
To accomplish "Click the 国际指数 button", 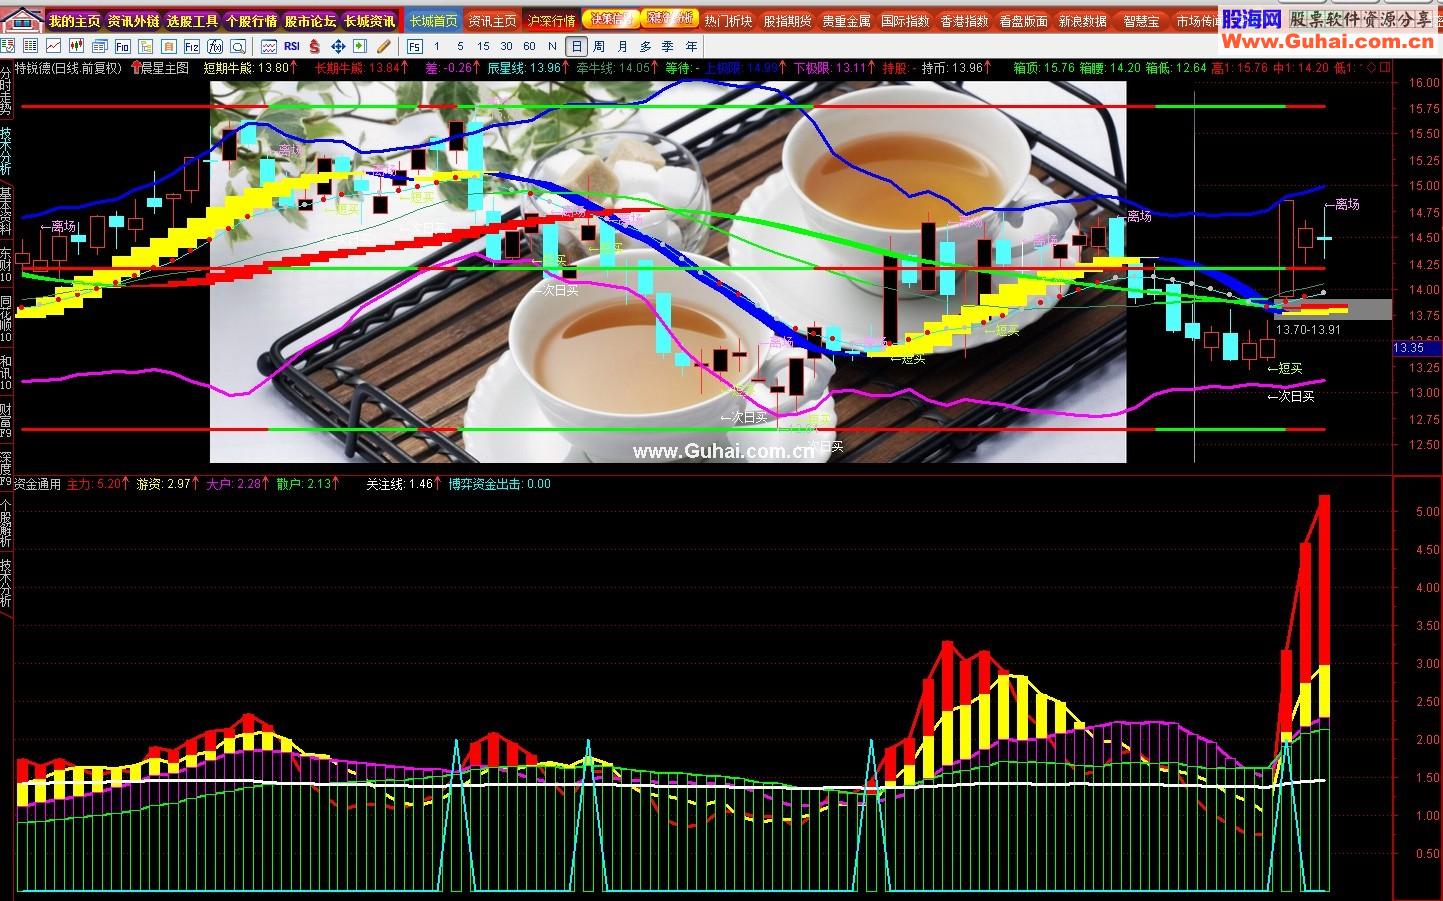I will (x=905, y=21).
